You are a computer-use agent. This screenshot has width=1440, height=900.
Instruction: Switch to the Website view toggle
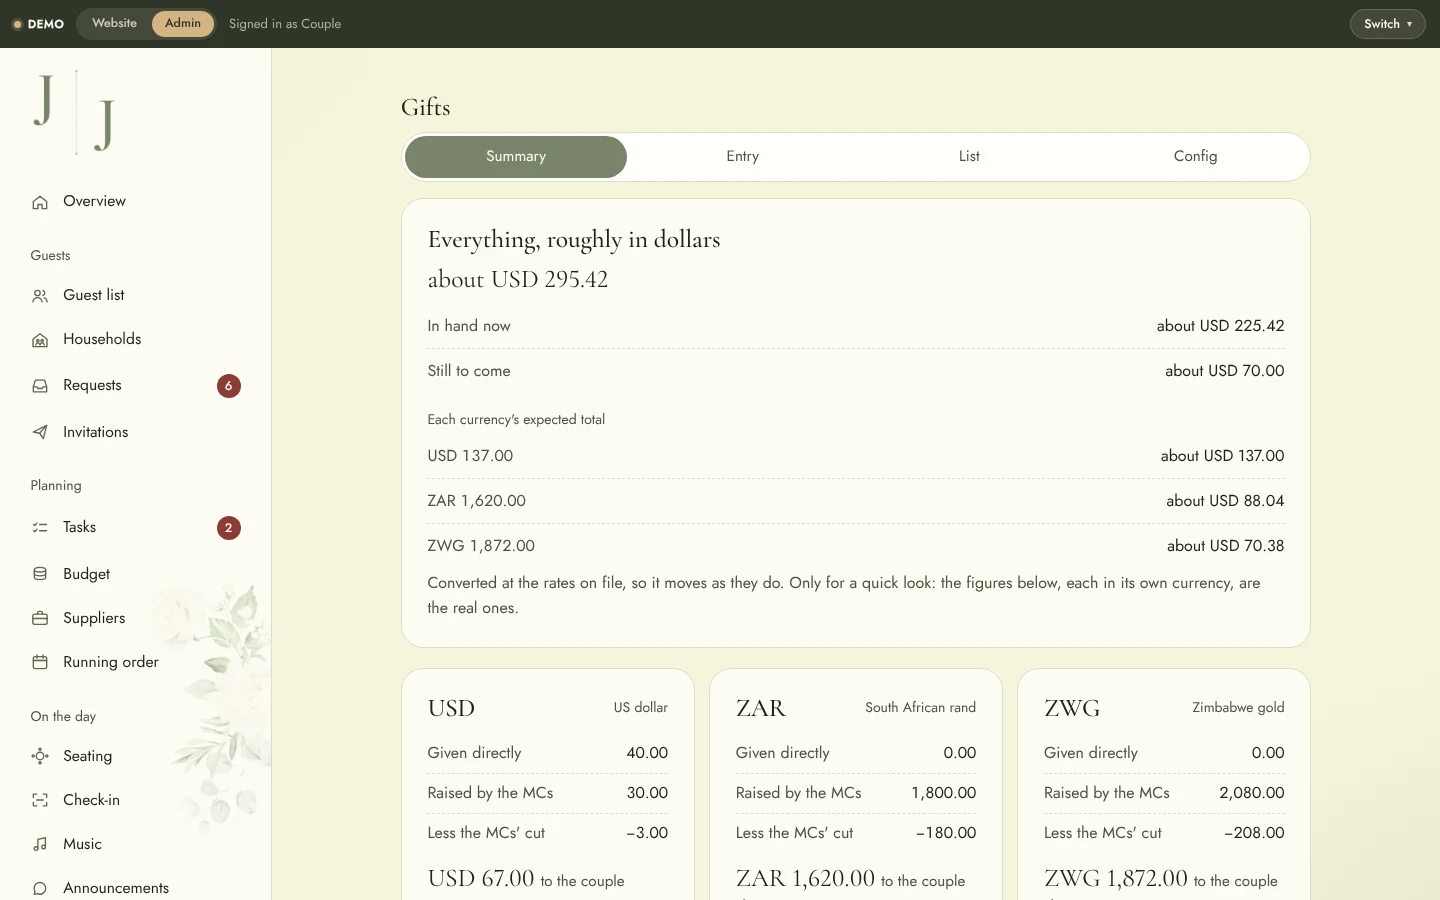[x=114, y=23]
